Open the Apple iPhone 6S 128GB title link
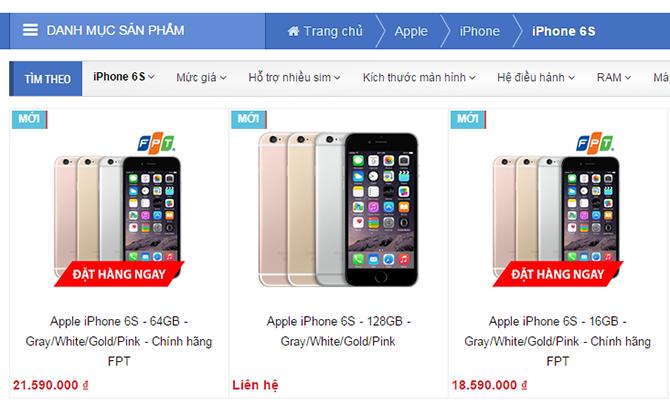The width and height of the screenshot is (670, 416). [x=338, y=331]
